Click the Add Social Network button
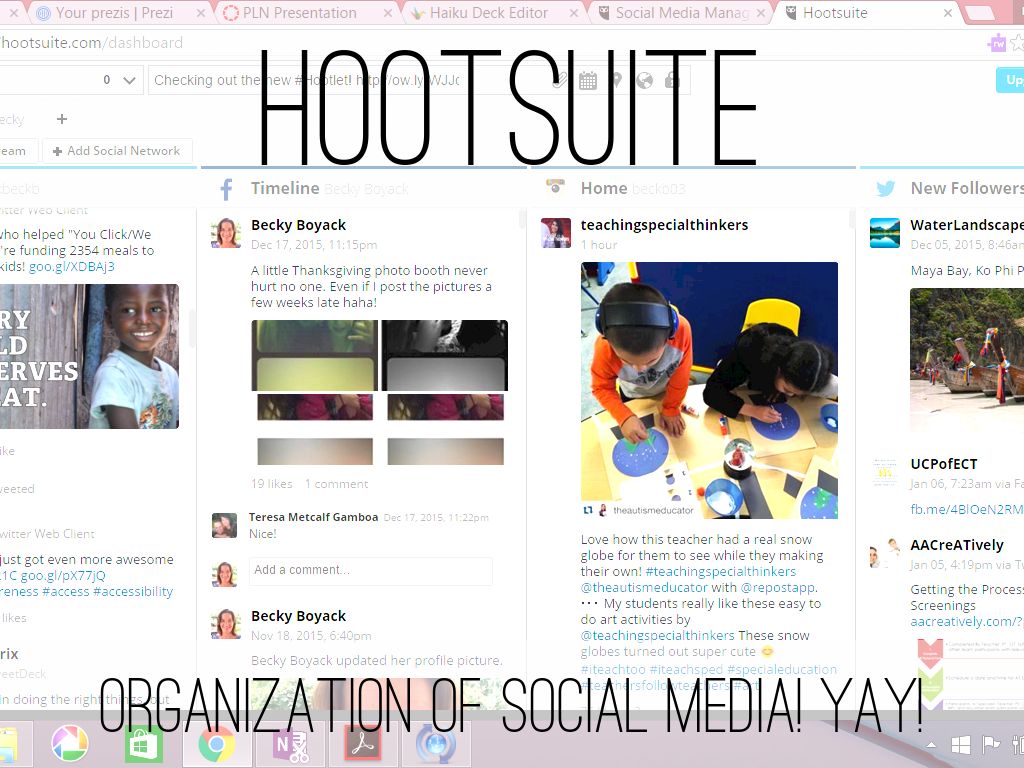The height and width of the screenshot is (768, 1024). tap(115, 151)
